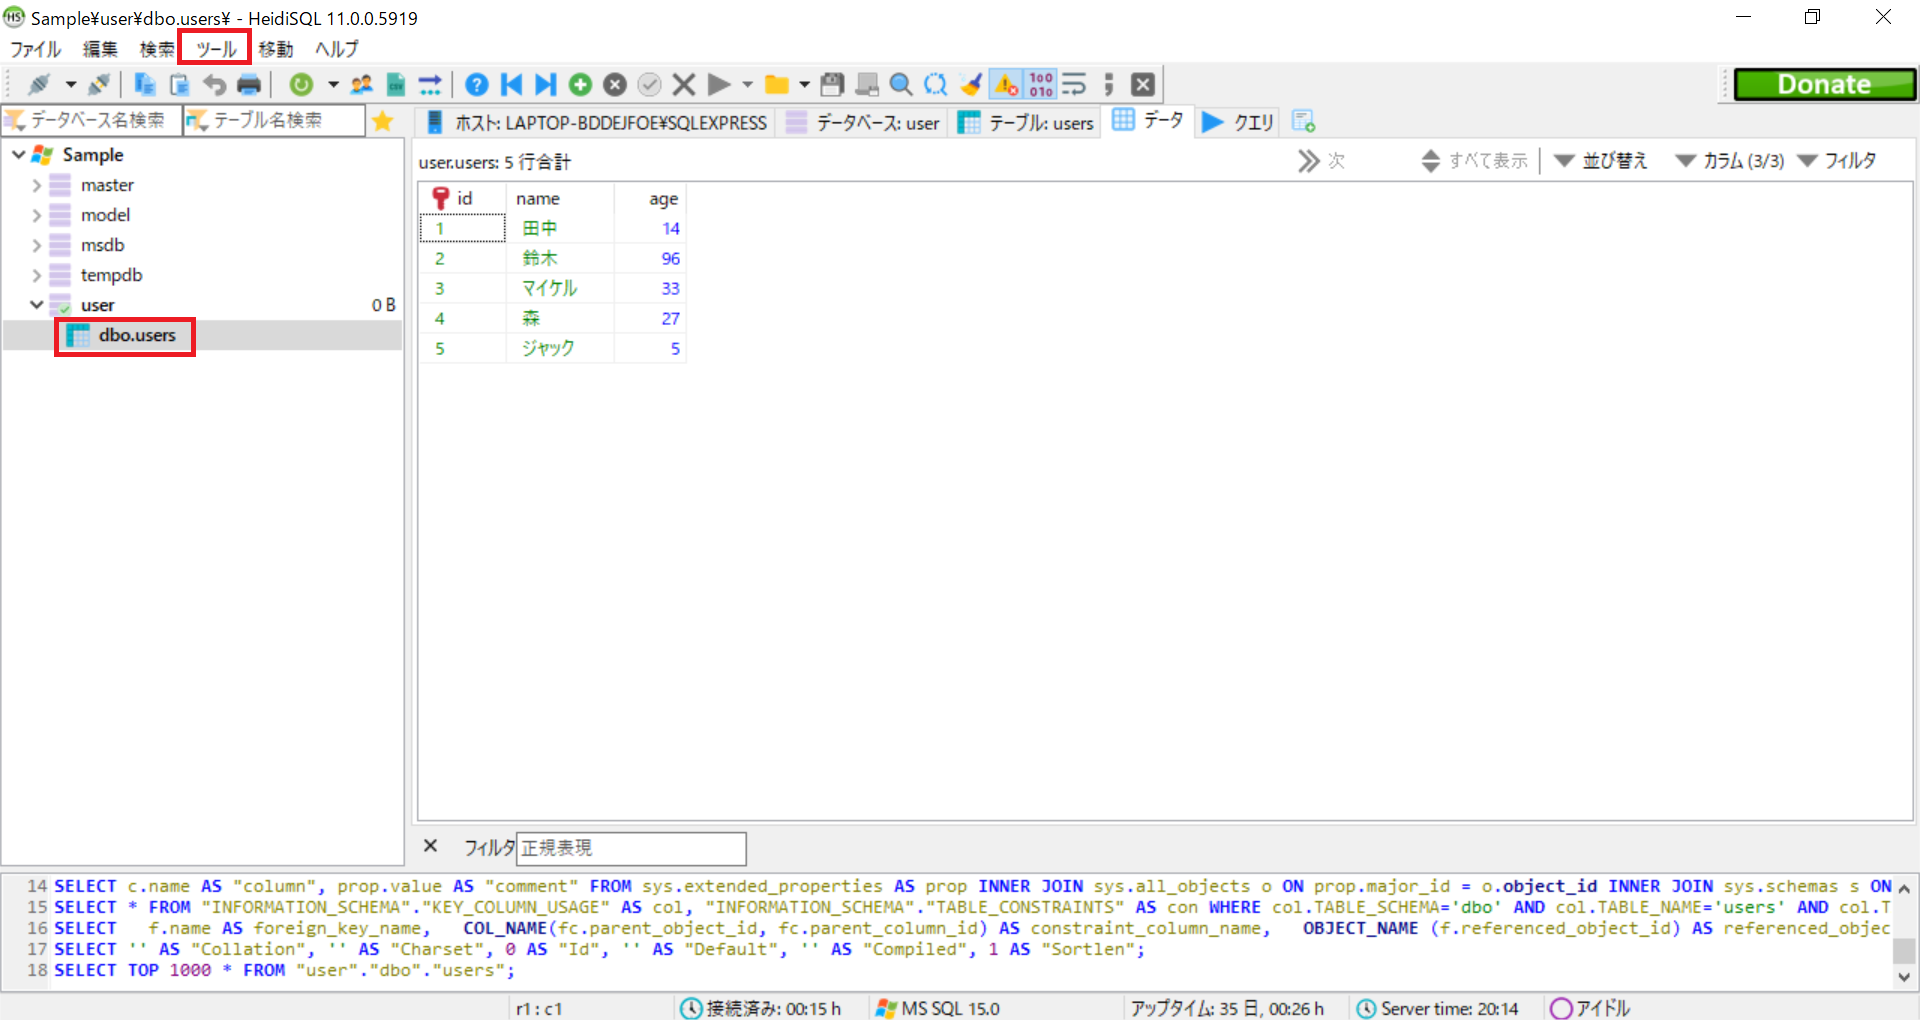Image resolution: width=1920 pixels, height=1020 pixels.
Task: Toggle the binary 100/010 display icon
Action: 1041,85
